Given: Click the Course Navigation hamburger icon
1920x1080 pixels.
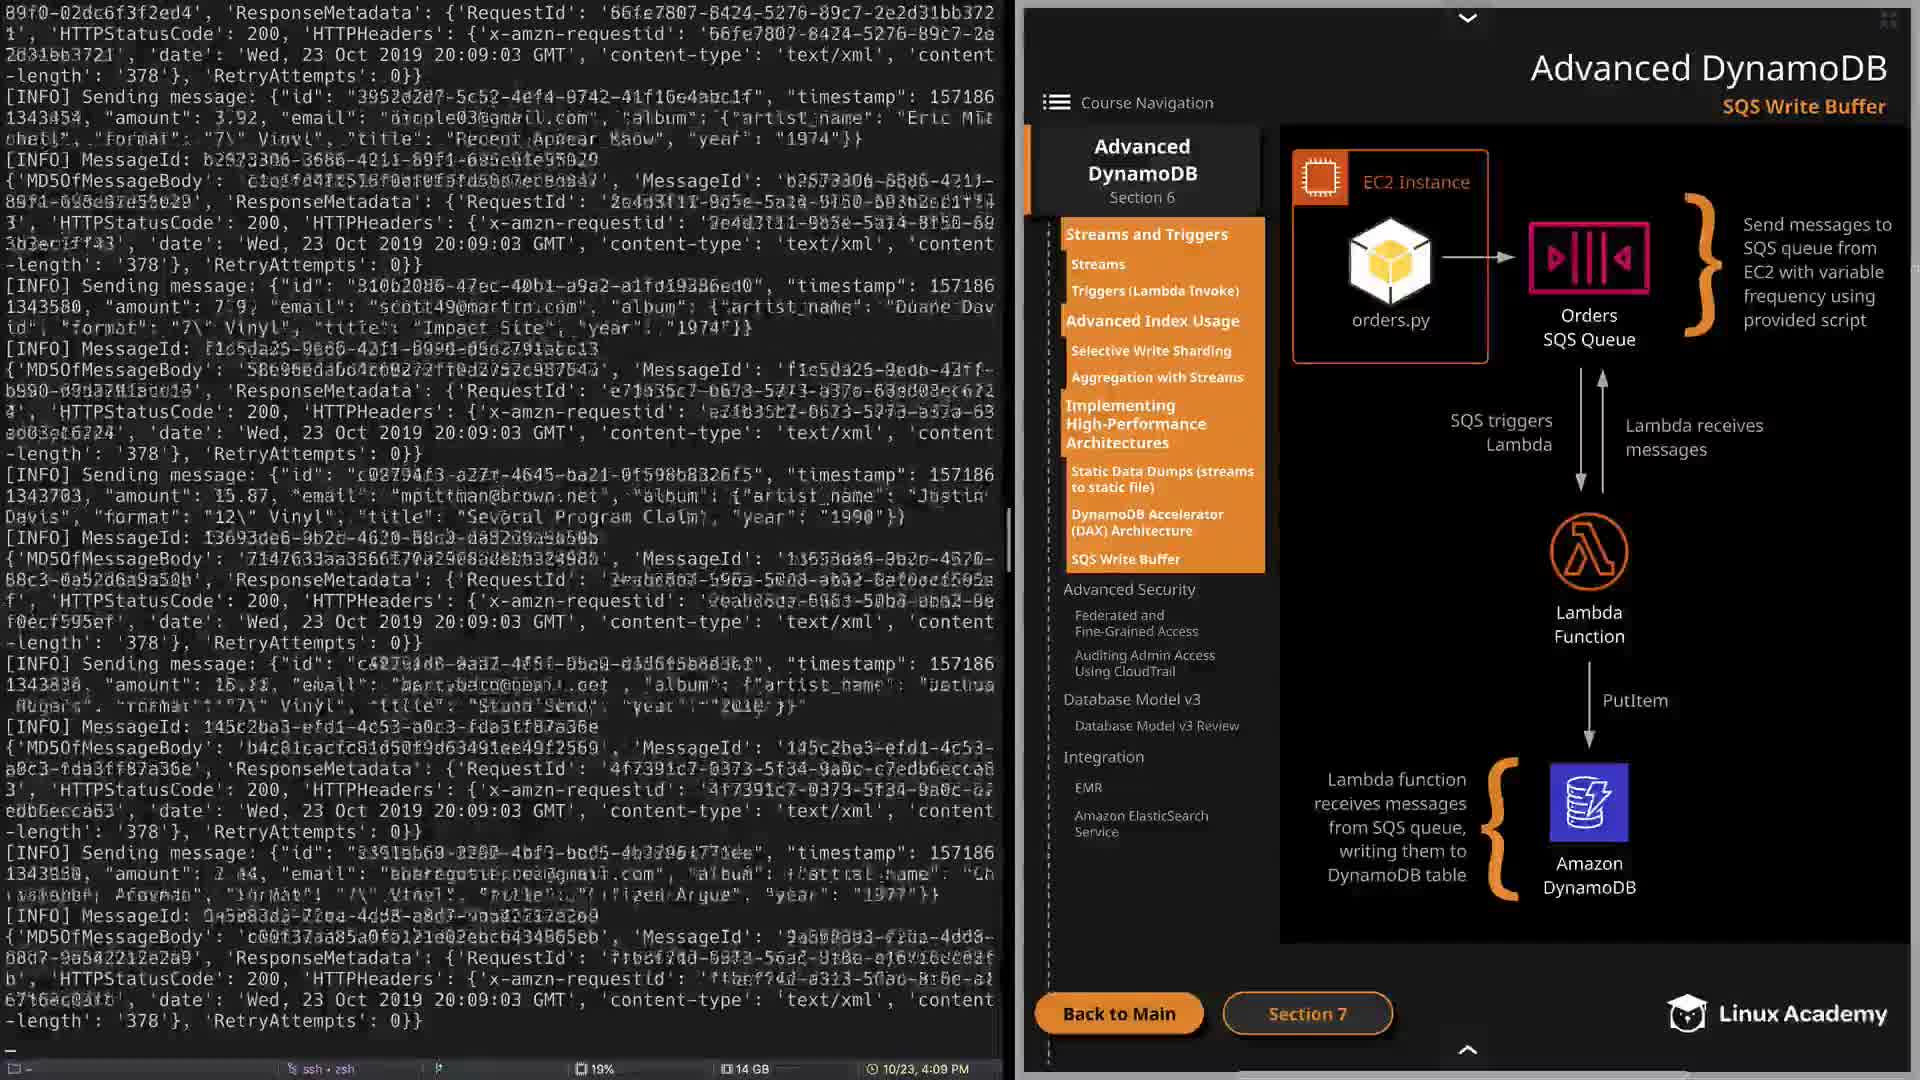Looking at the screenshot, I should [x=1055, y=102].
